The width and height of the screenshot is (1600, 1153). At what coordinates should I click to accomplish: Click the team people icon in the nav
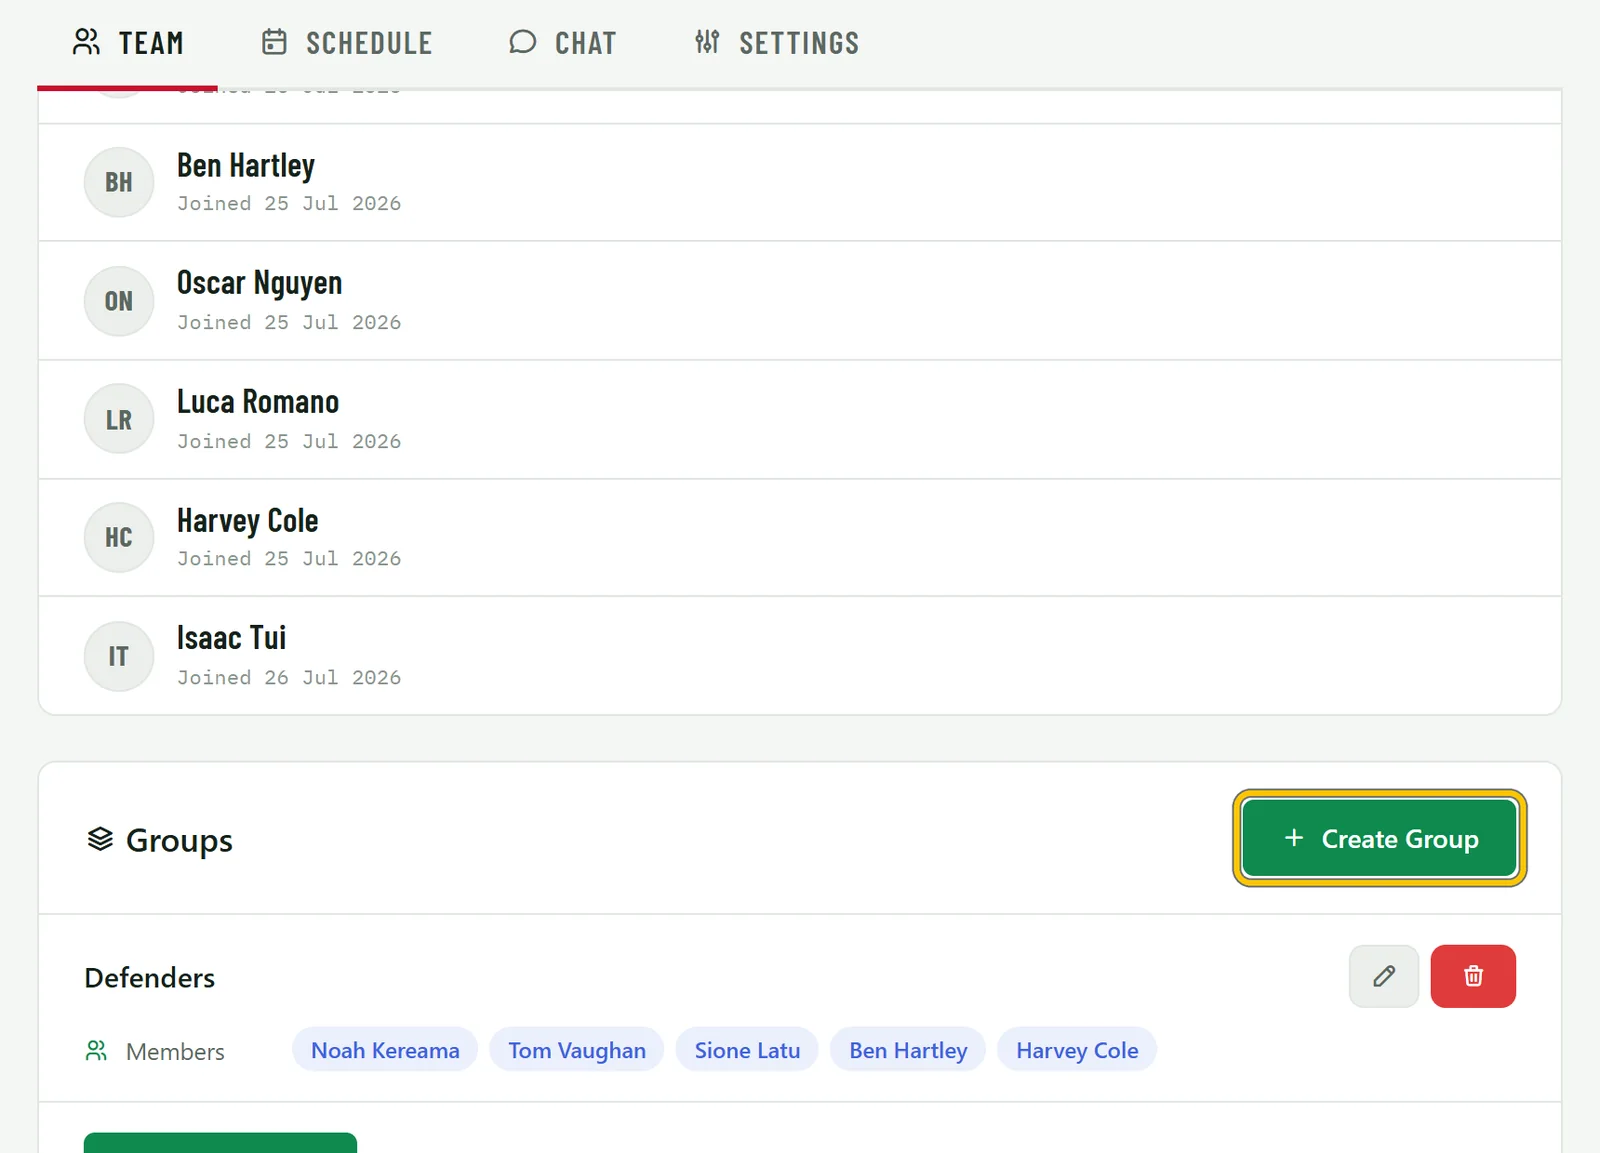(87, 42)
